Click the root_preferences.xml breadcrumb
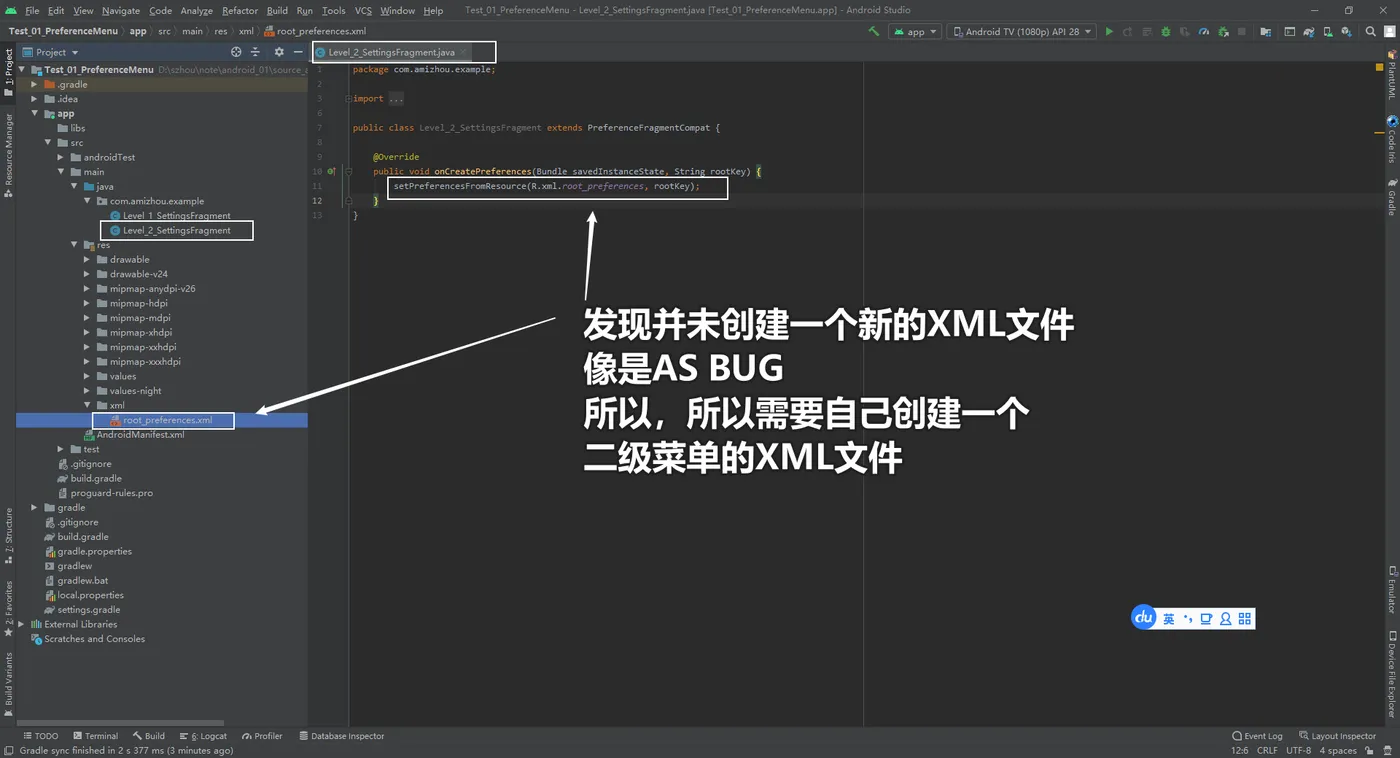The width and height of the screenshot is (1400, 758). pyautogui.click(x=314, y=31)
